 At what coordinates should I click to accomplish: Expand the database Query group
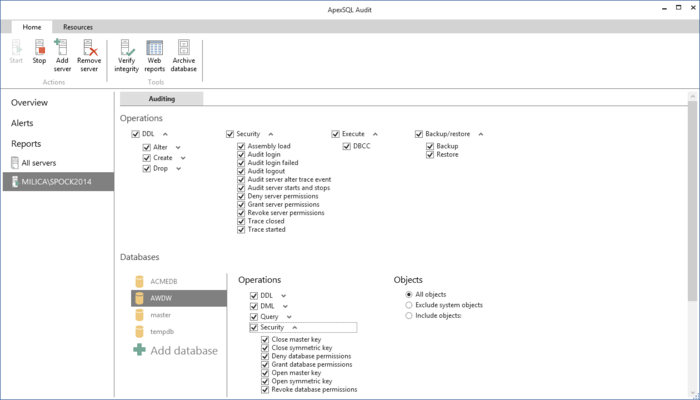point(289,317)
